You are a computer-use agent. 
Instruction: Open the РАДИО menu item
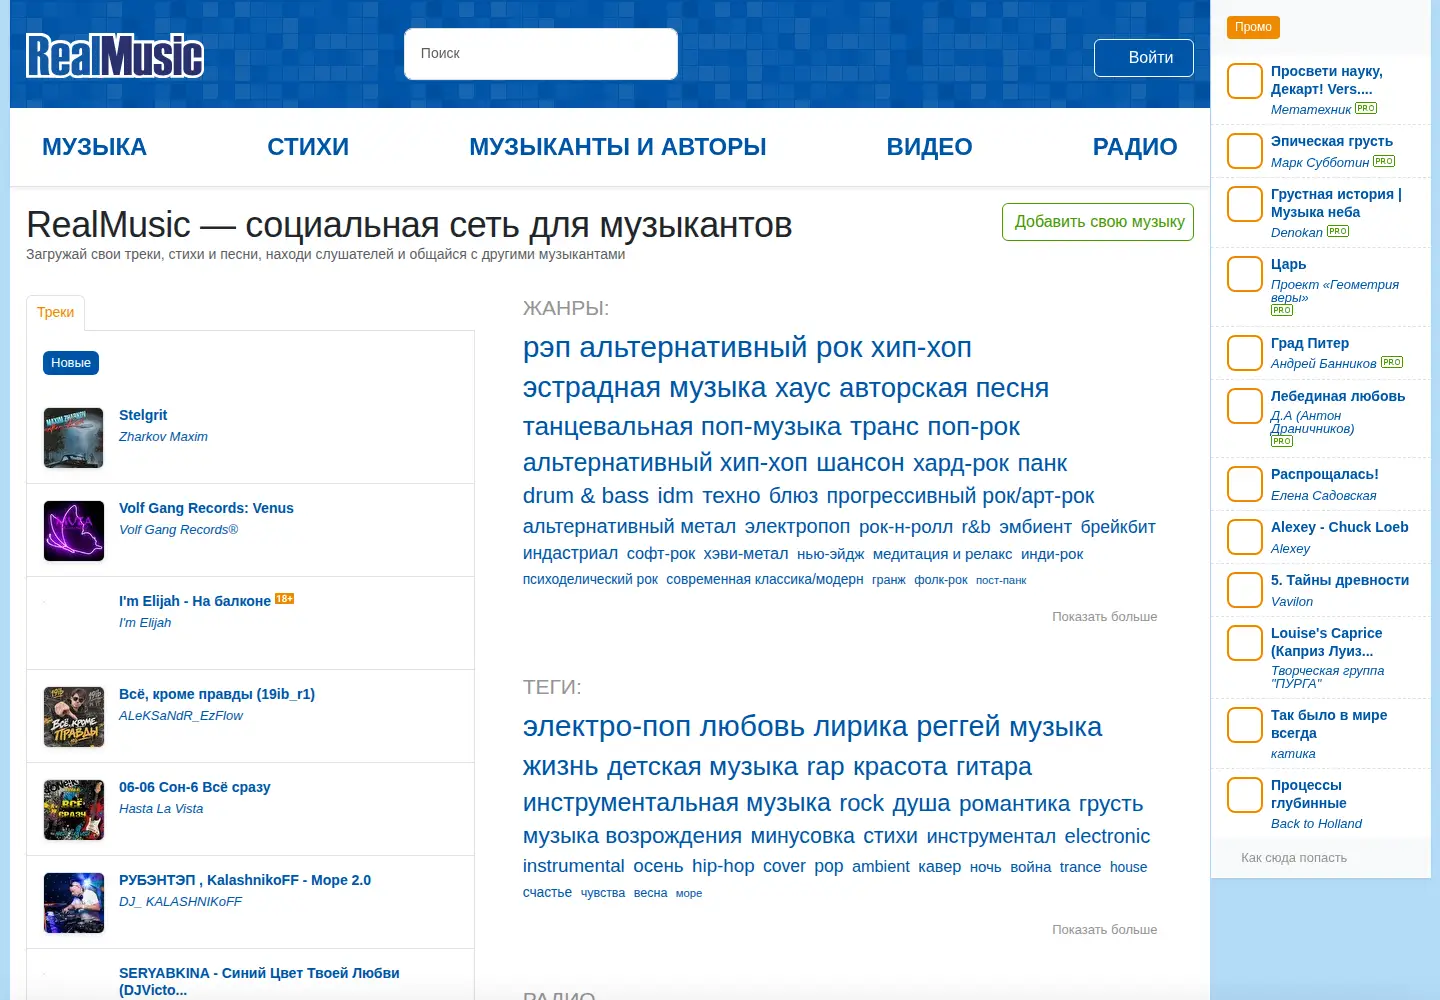tap(1135, 147)
